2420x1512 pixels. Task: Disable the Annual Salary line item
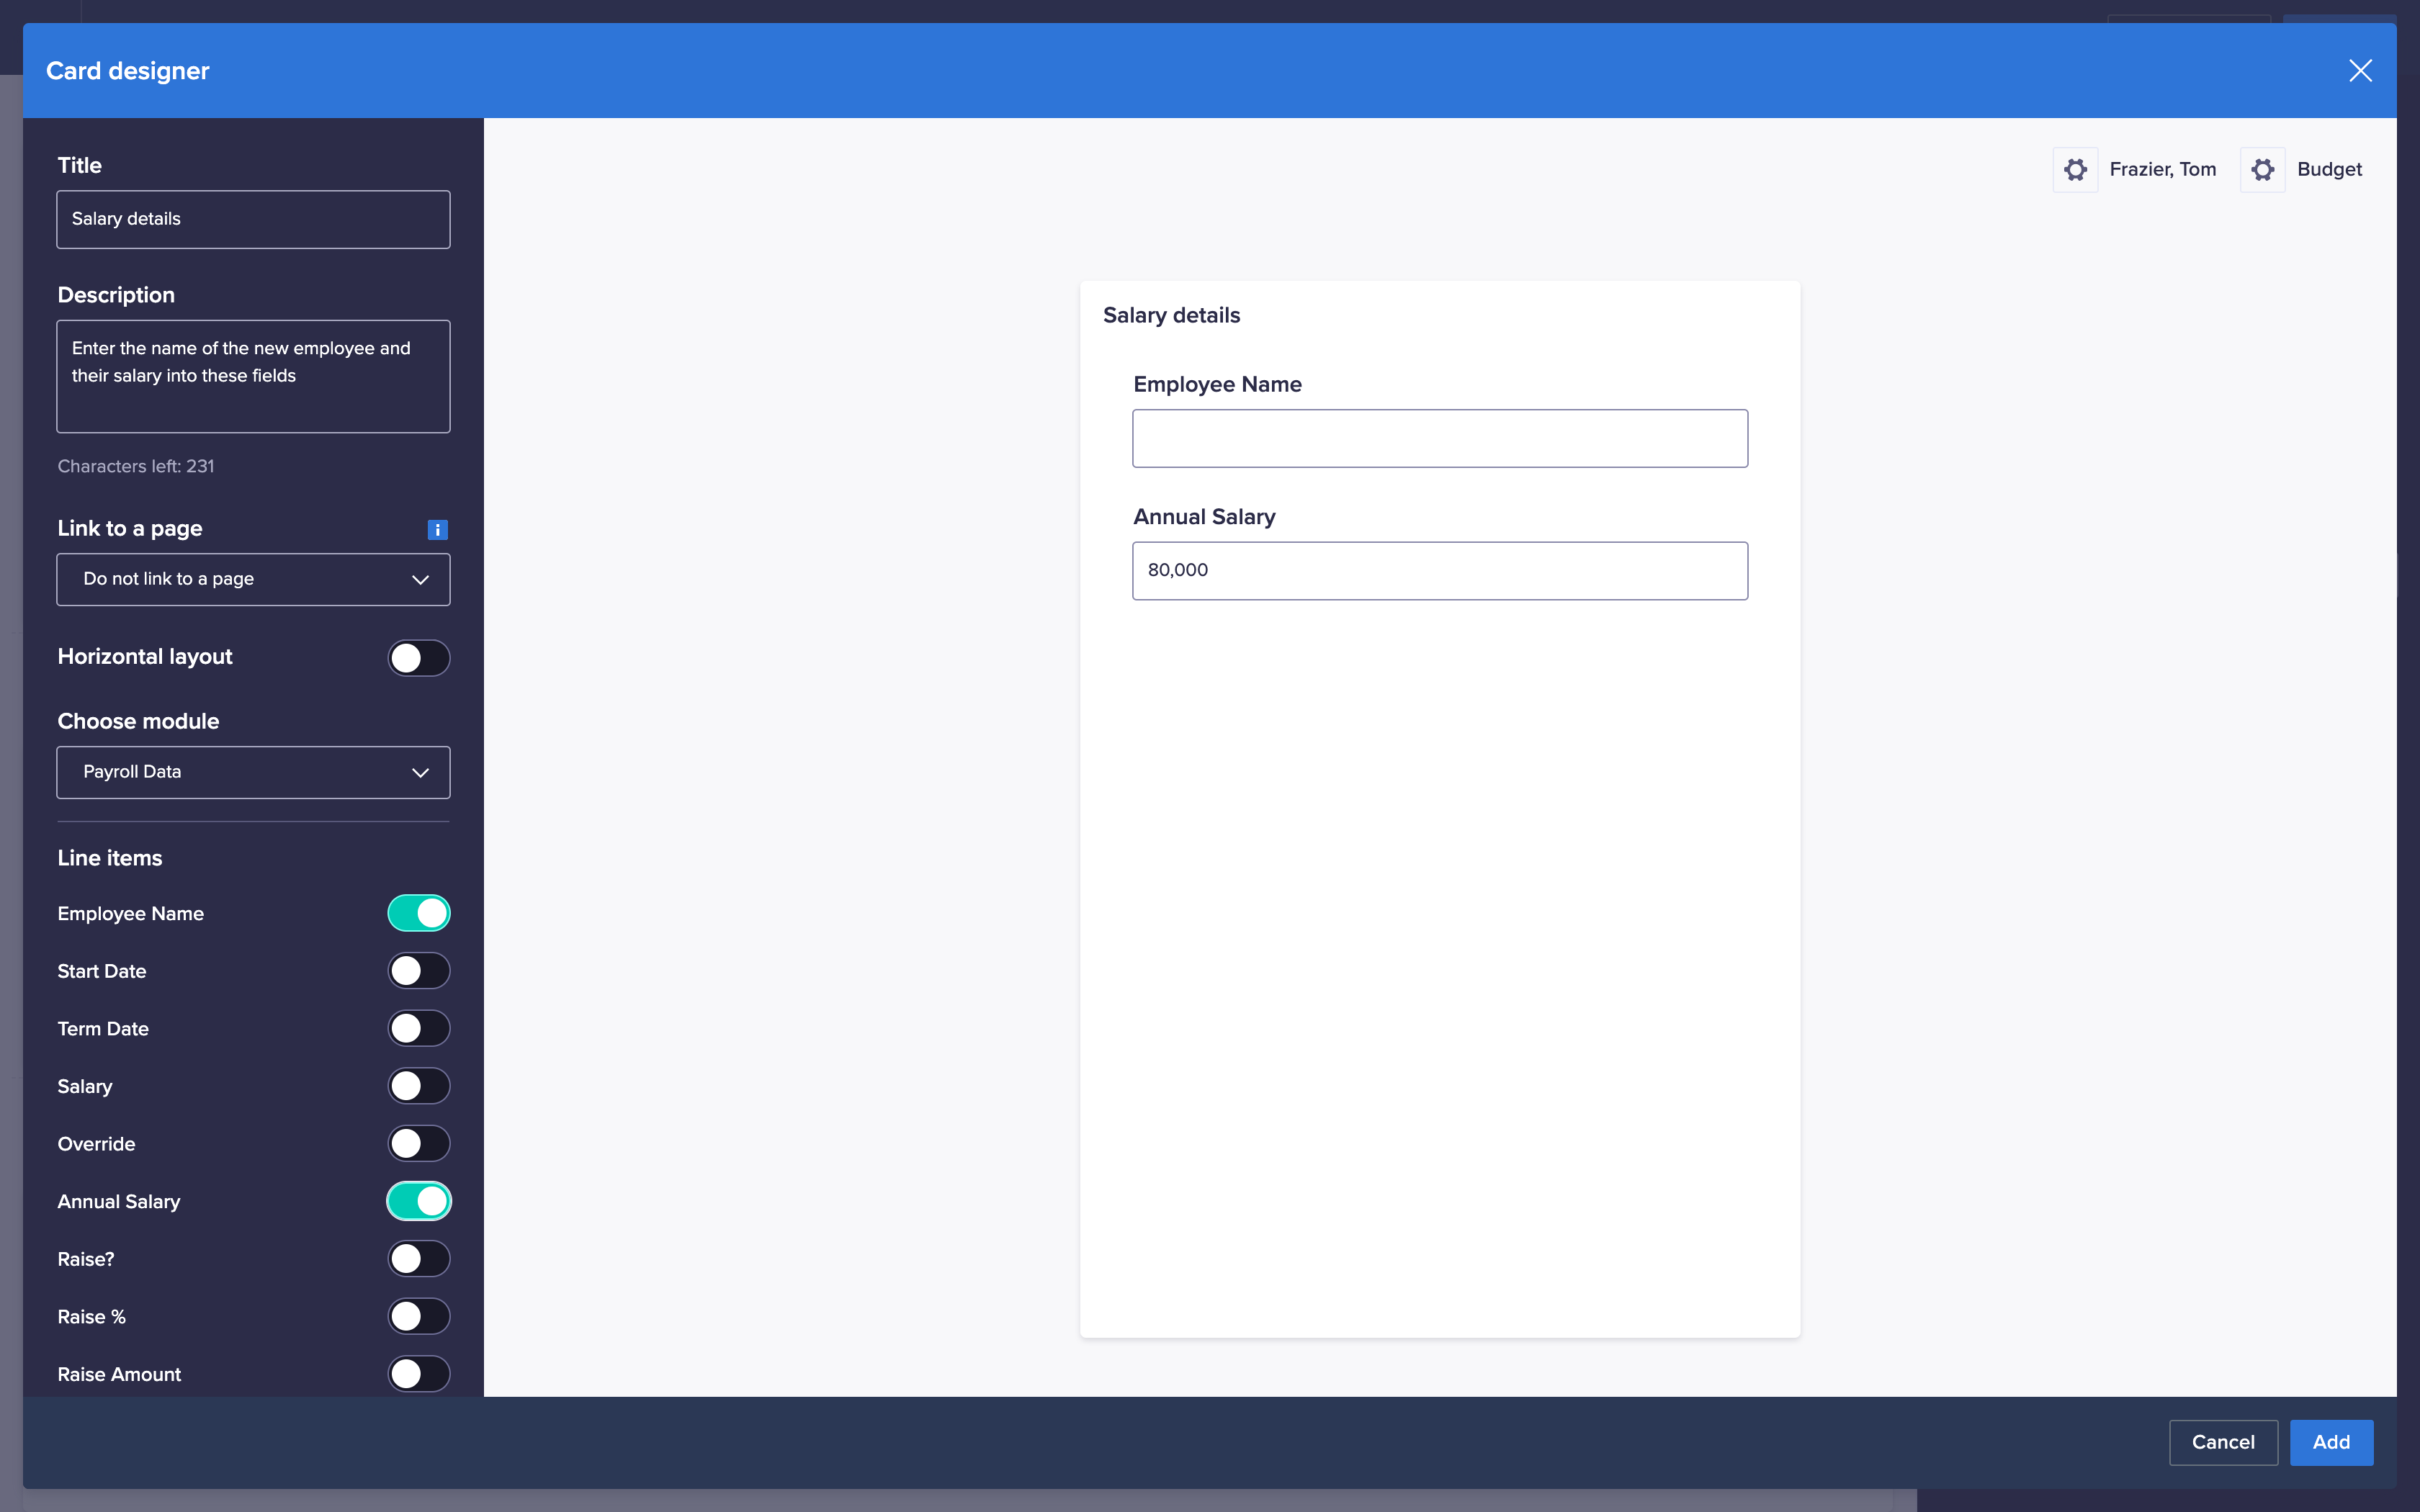419,1201
